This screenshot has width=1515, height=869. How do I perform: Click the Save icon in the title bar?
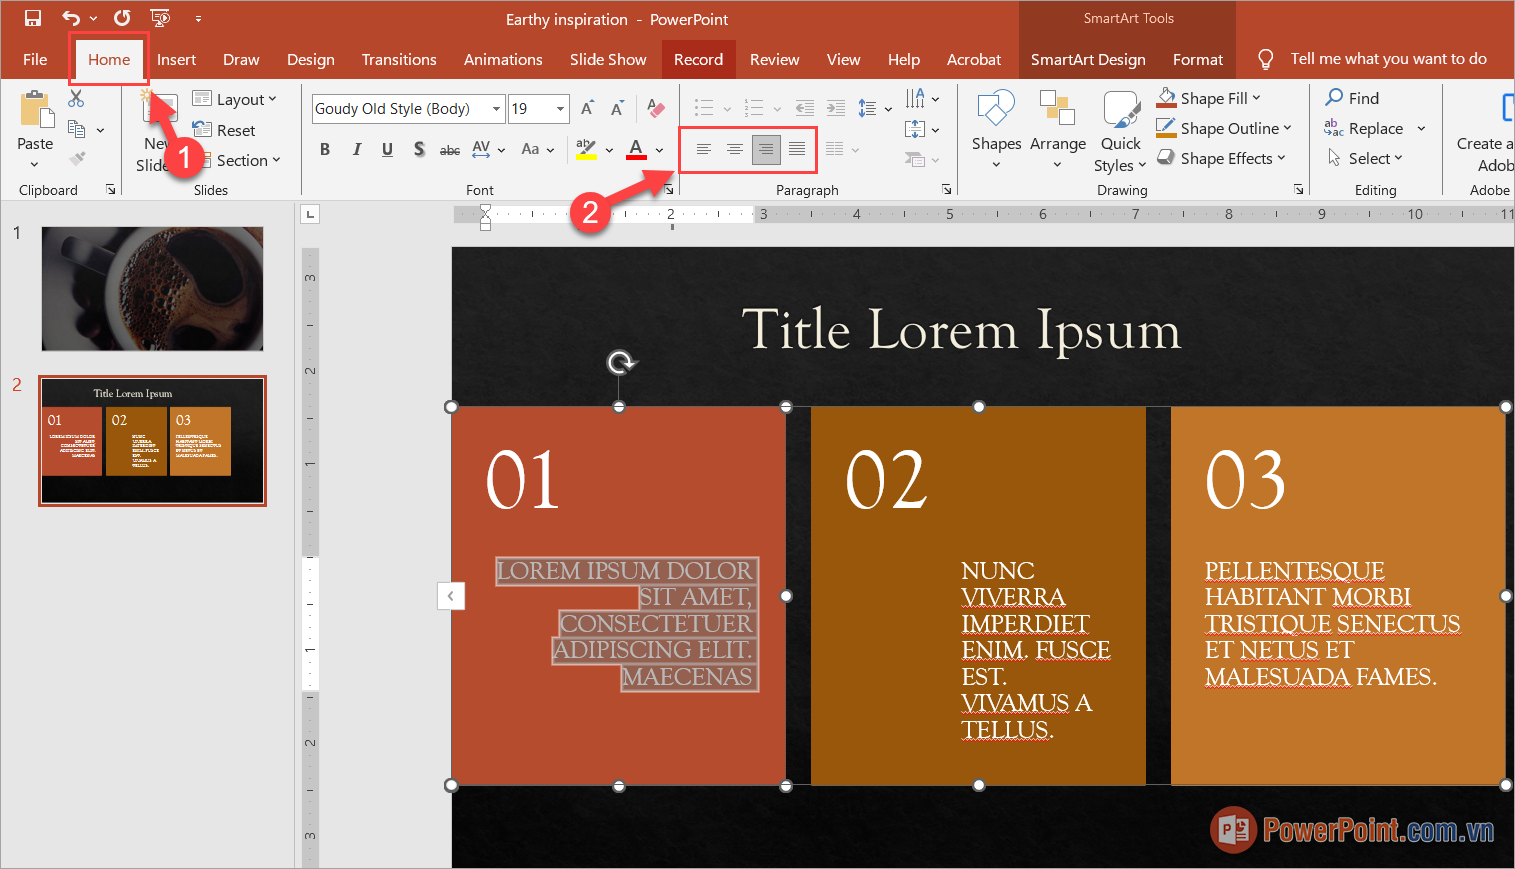33,18
